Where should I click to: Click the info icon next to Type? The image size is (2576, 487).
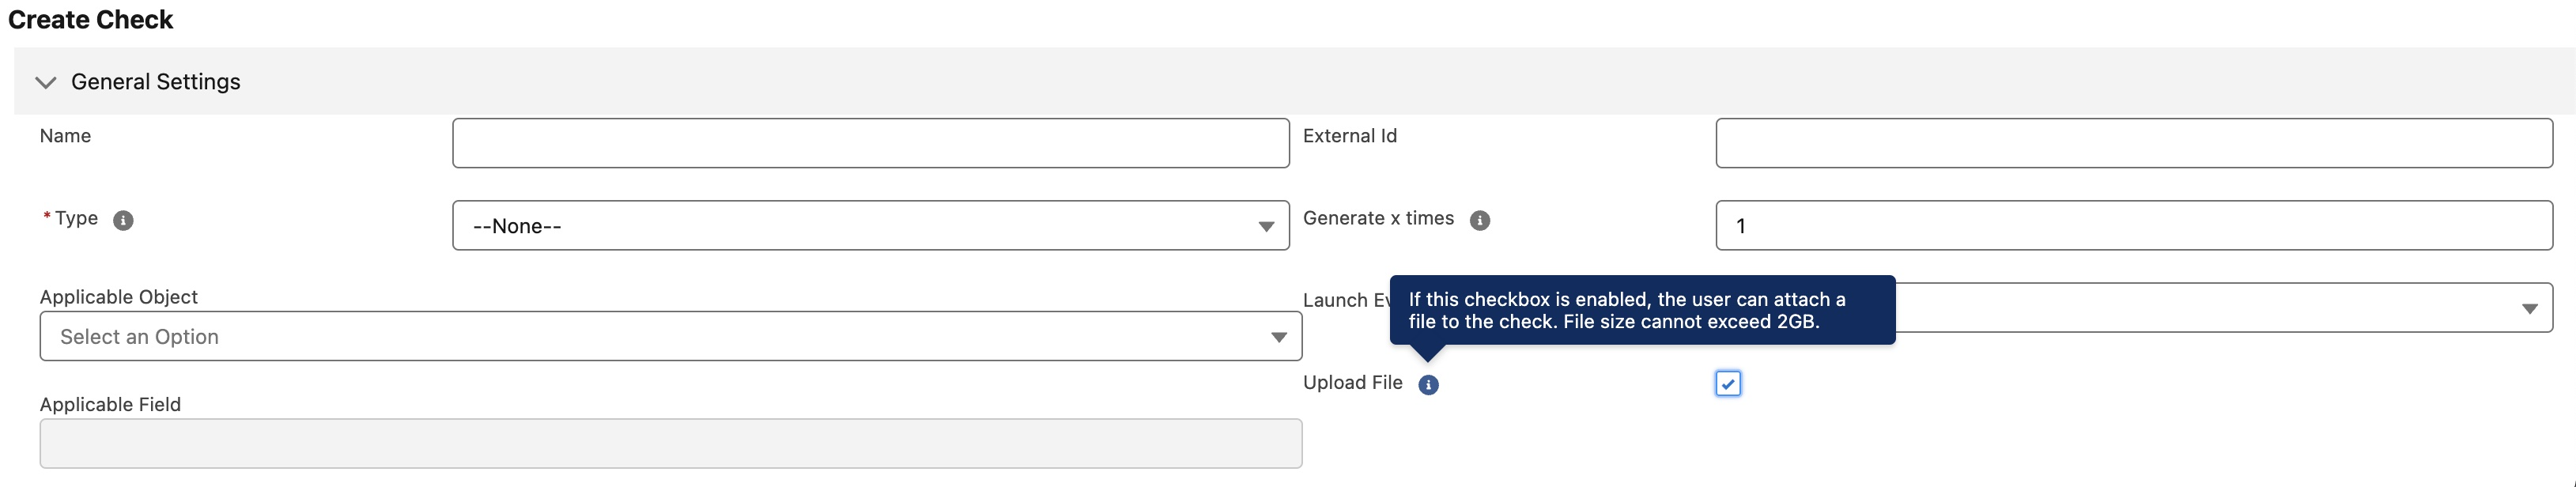point(123,220)
